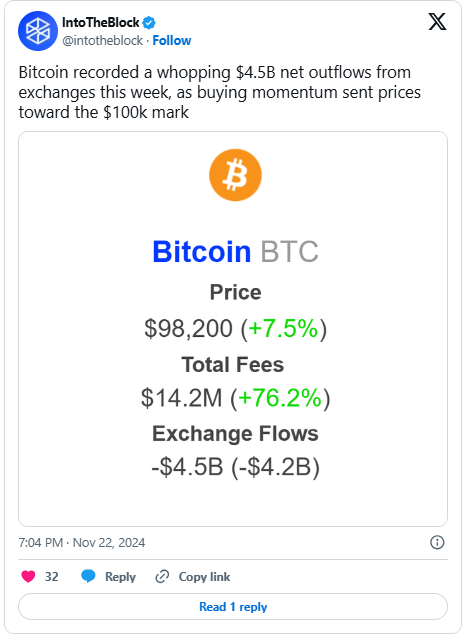This screenshot has height=640, width=468.
Task: Open the tweet info circle icon
Action: tap(437, 542)
